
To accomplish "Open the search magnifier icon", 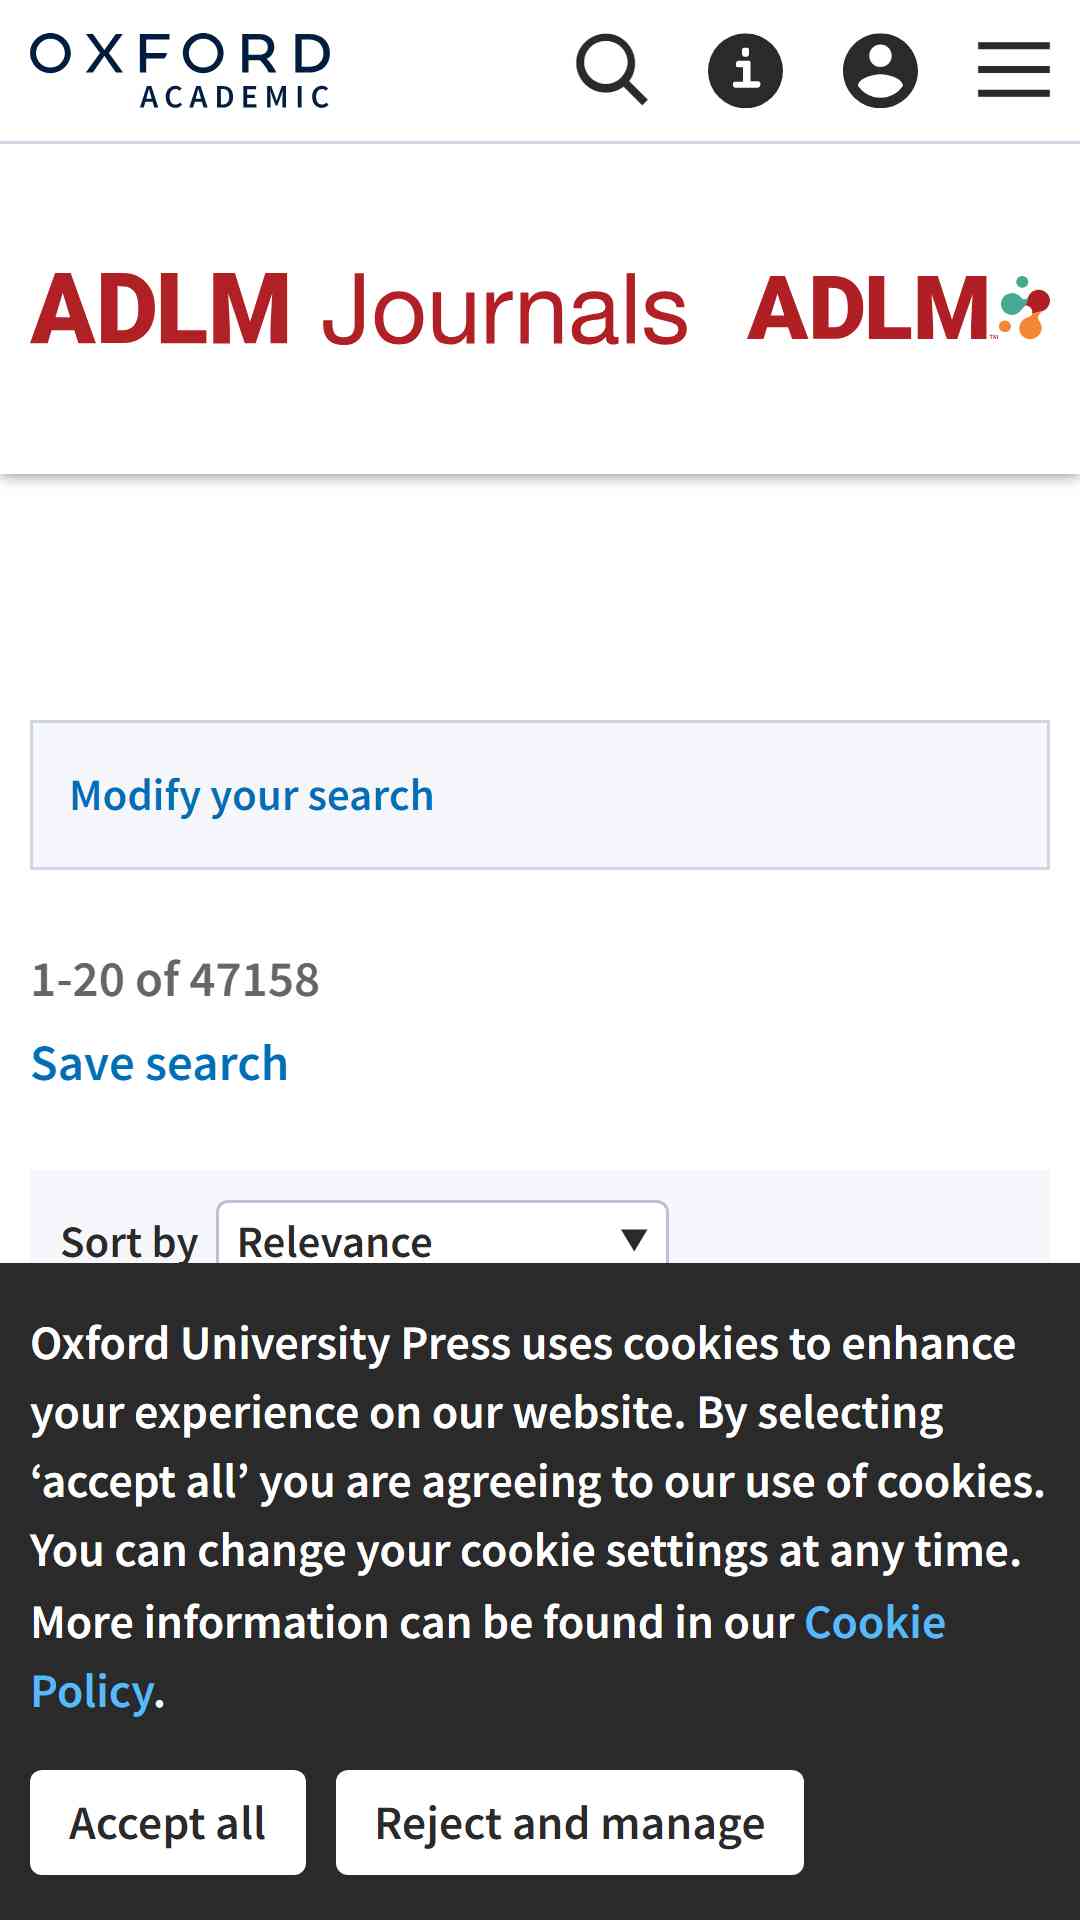I will 611,70.
